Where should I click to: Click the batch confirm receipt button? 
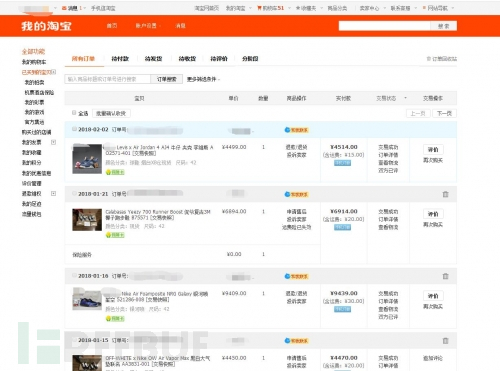[x=111, y=113]
